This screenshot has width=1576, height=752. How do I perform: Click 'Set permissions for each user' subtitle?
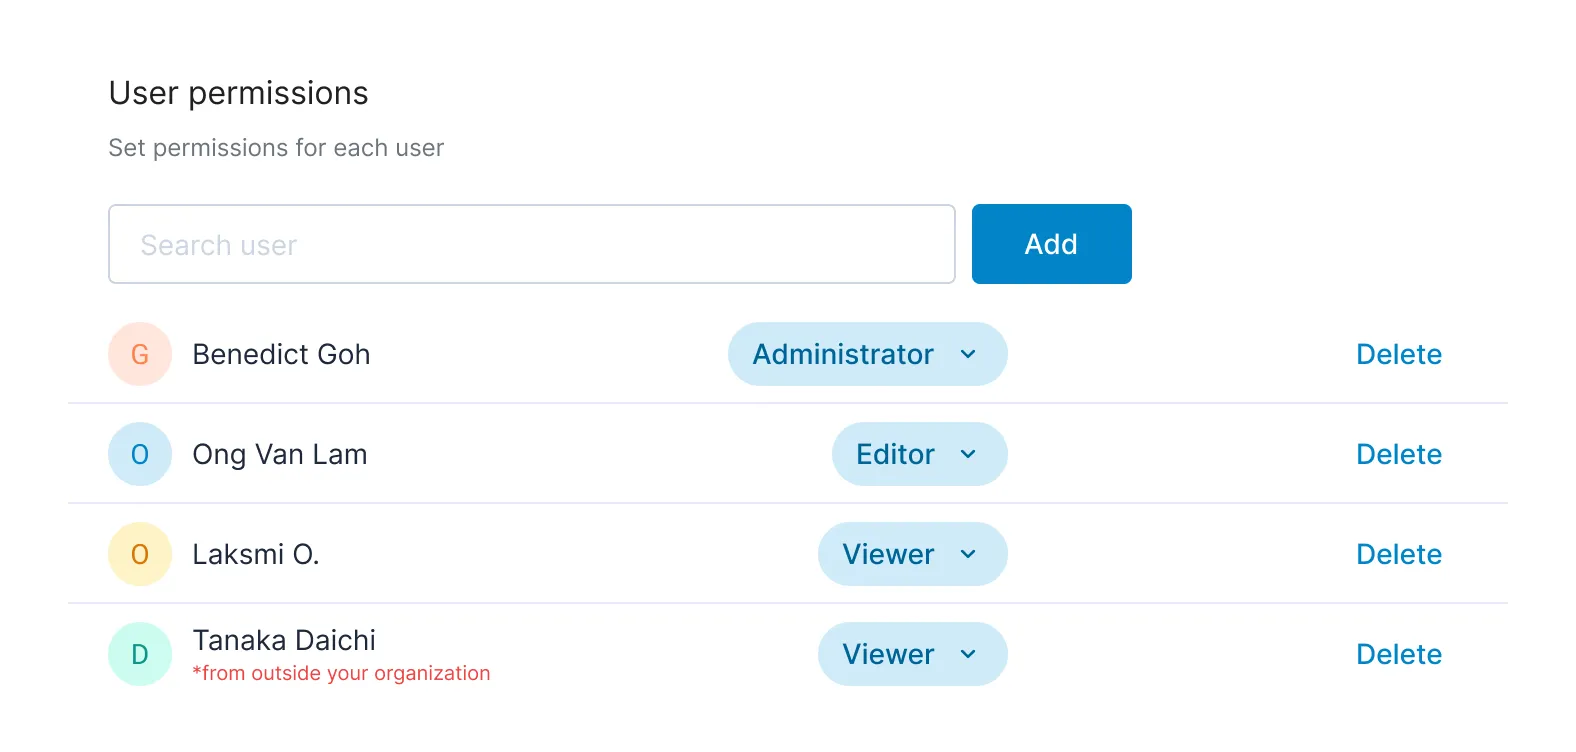click(x=276, y=148)
